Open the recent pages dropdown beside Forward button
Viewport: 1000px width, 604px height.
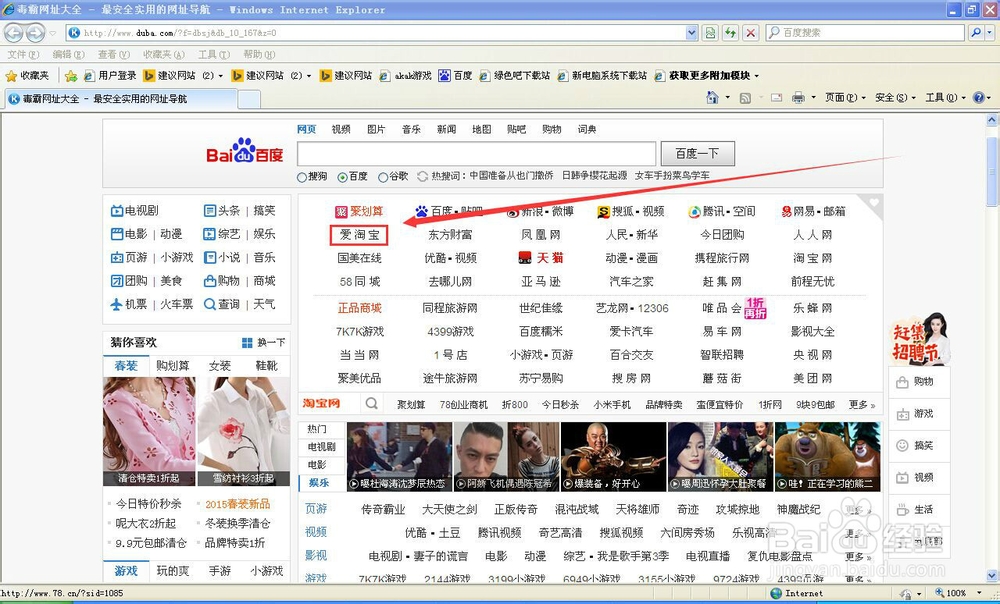54,33
